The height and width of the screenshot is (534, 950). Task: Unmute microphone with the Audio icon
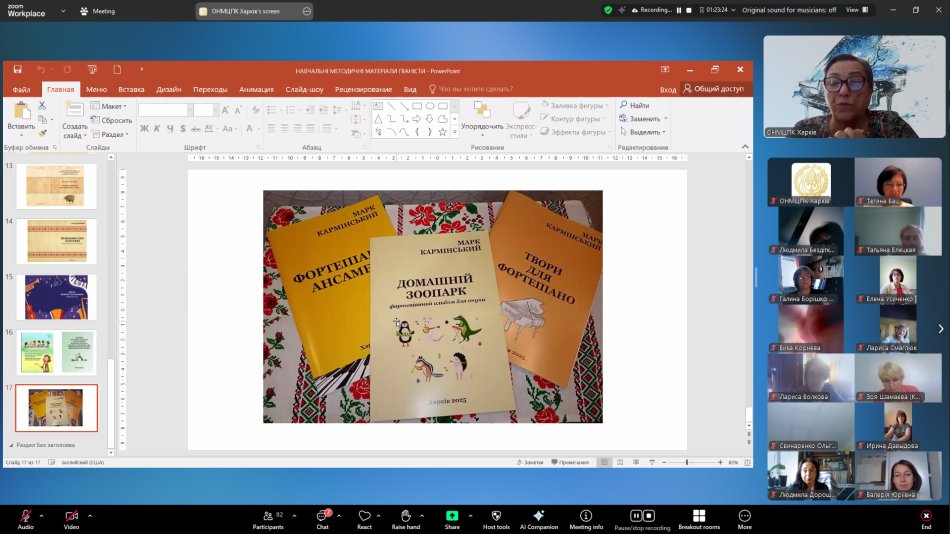click(x=25, y=515)
